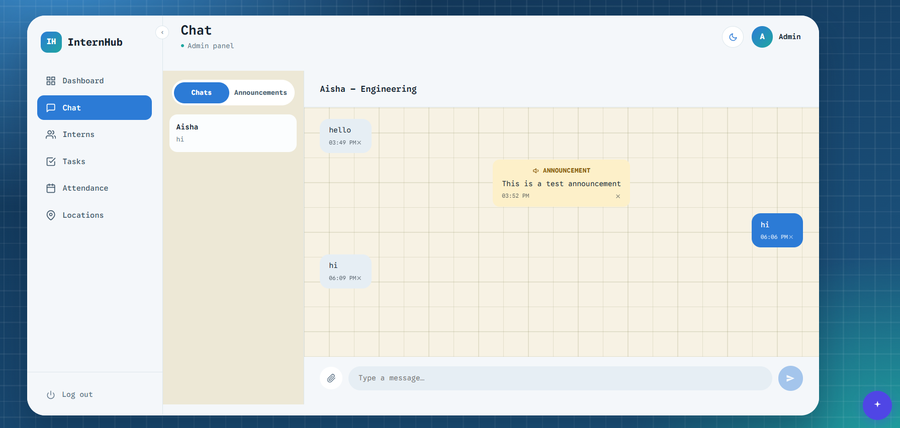Click the Chat bubble icon in sidebar

pyautogui.click(x=51, y=108)
